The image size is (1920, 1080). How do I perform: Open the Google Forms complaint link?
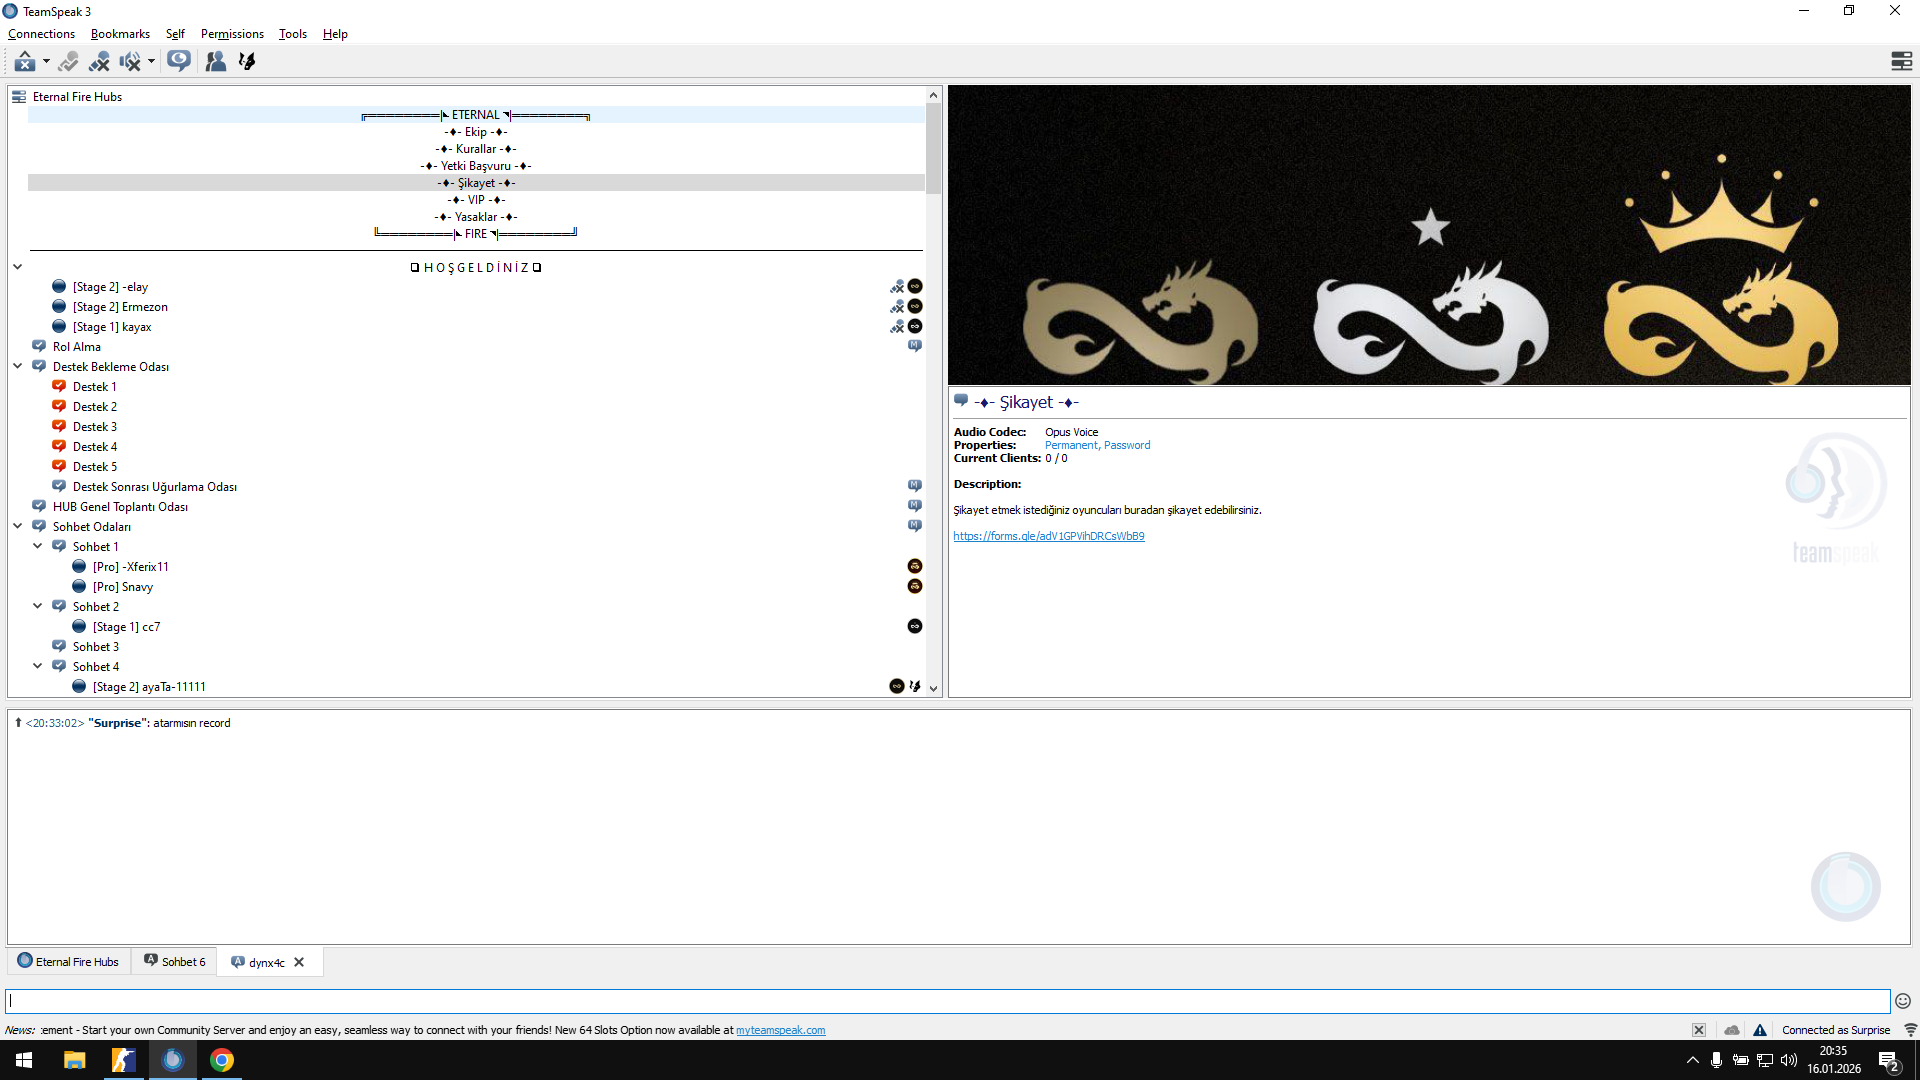(x=1049, y=537)
